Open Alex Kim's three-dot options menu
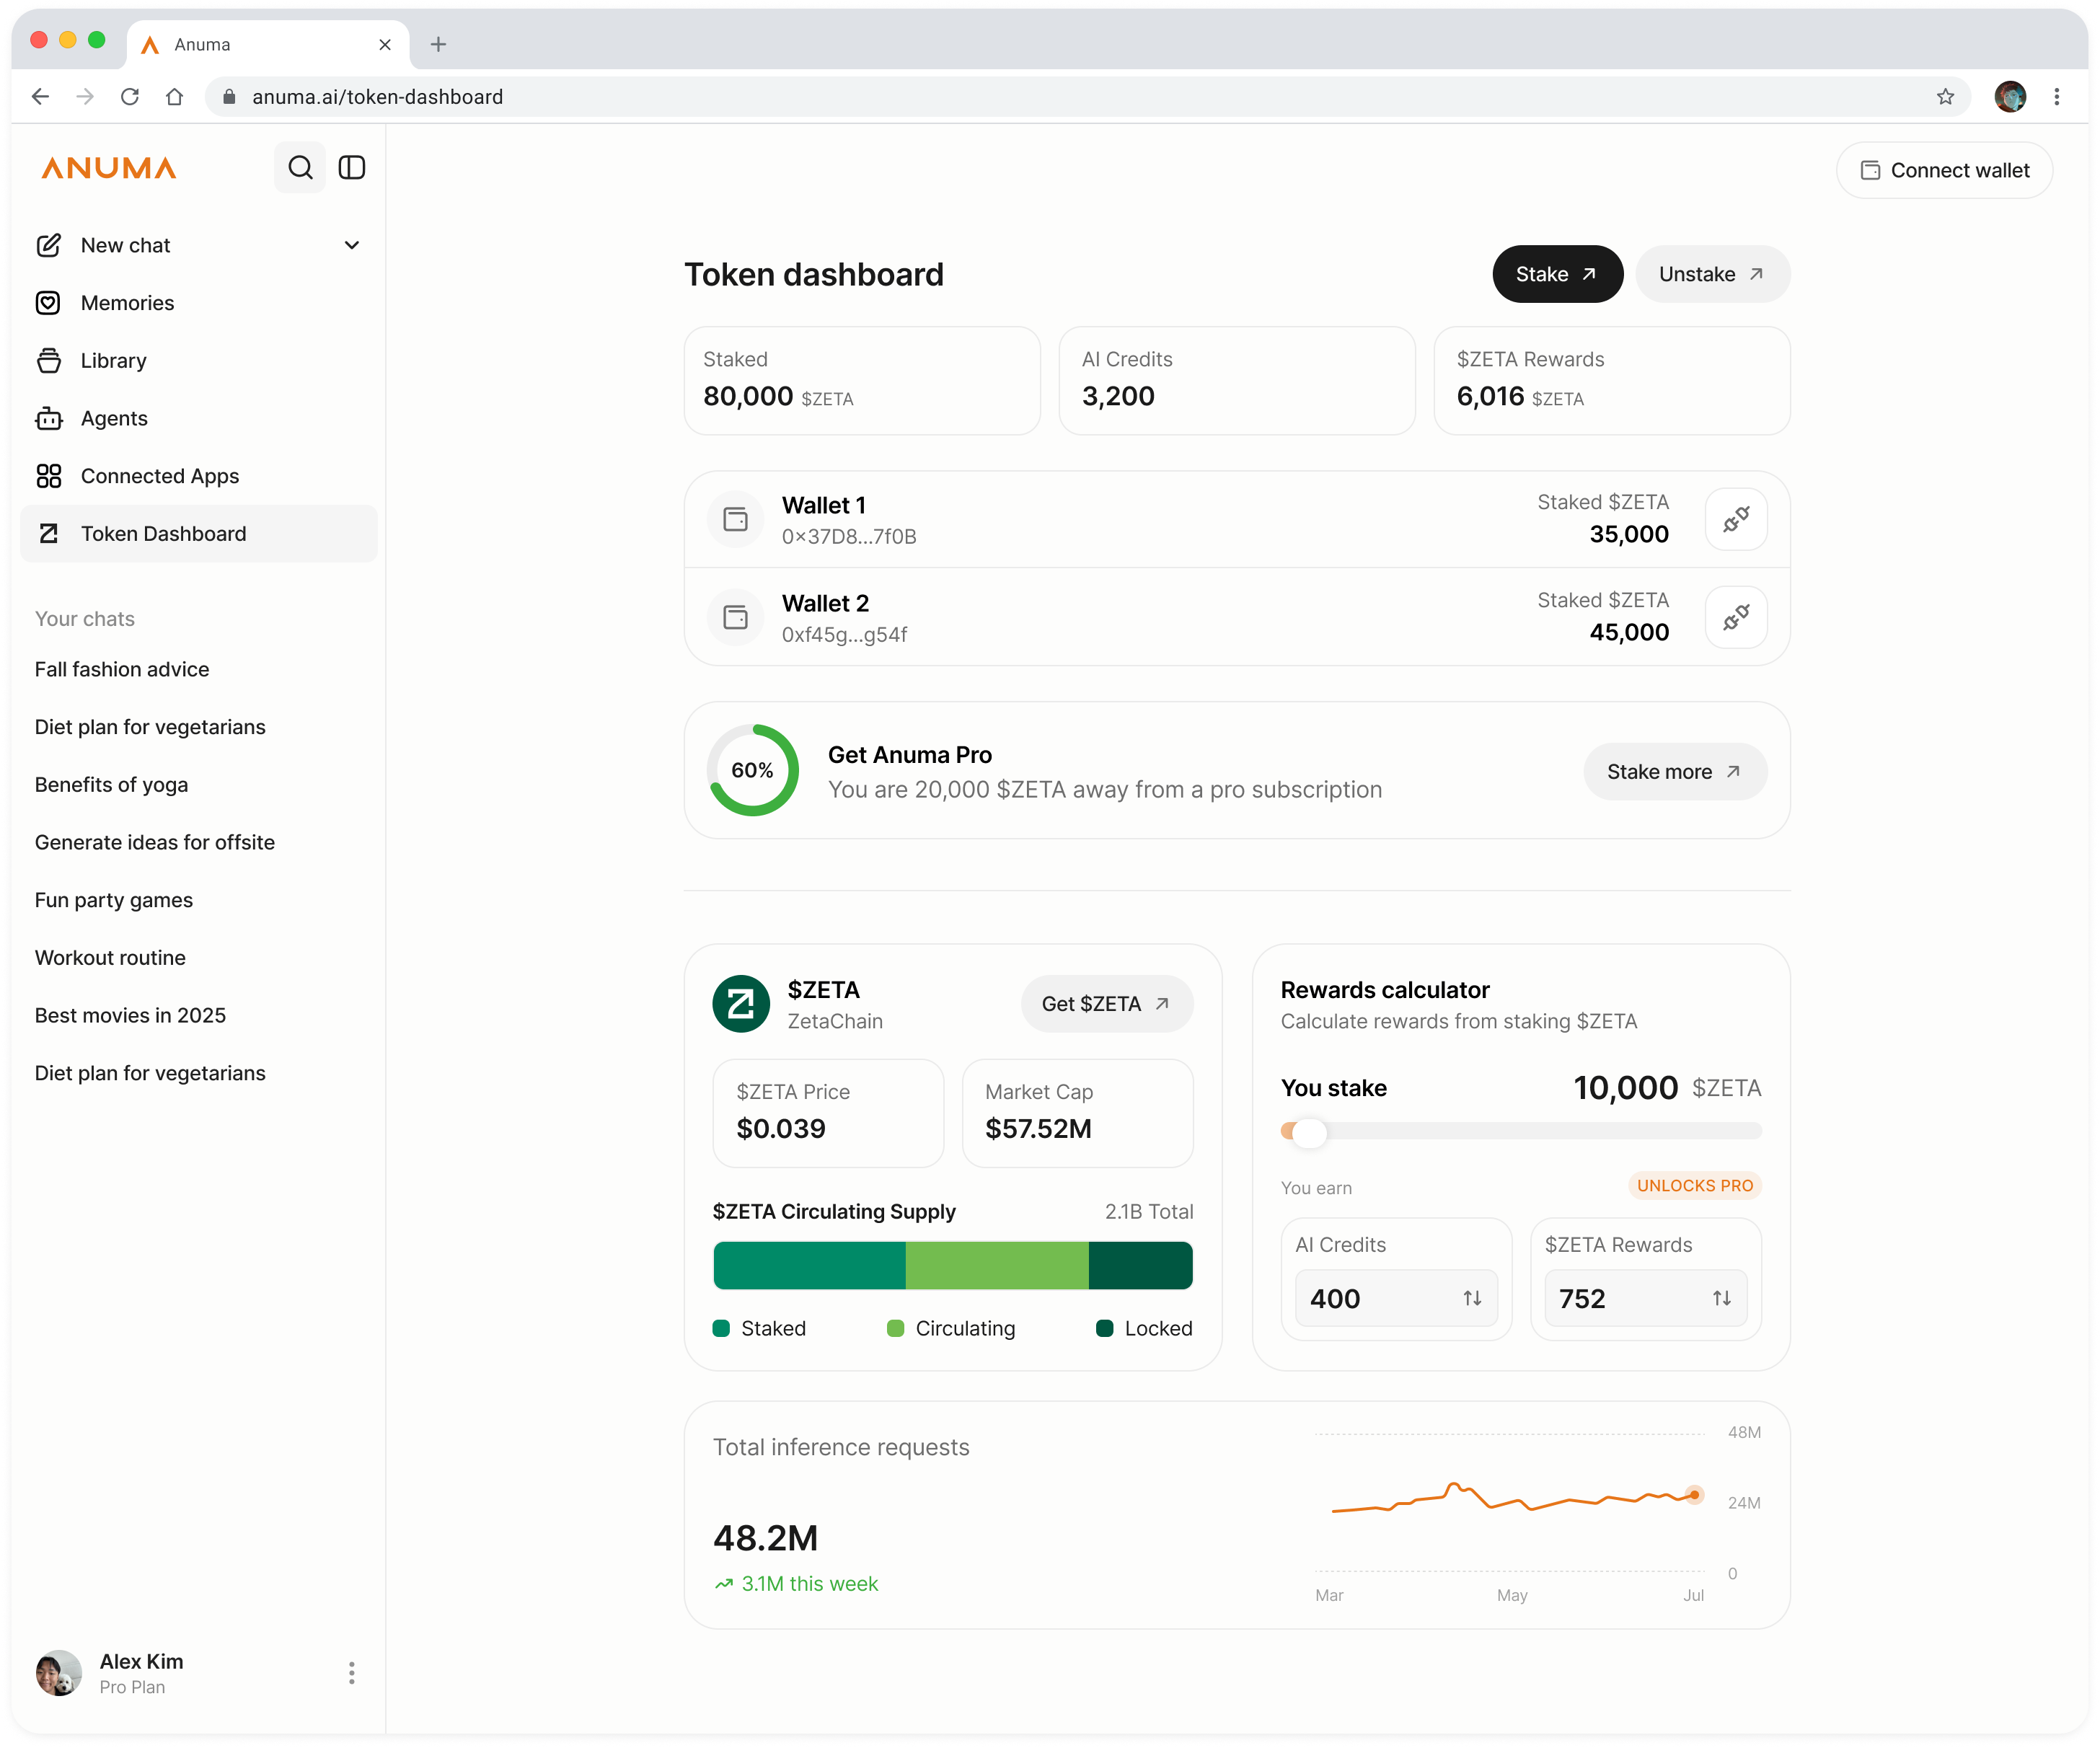This screenshot has height=1748, width=2100. click(x=352, y=1673)
